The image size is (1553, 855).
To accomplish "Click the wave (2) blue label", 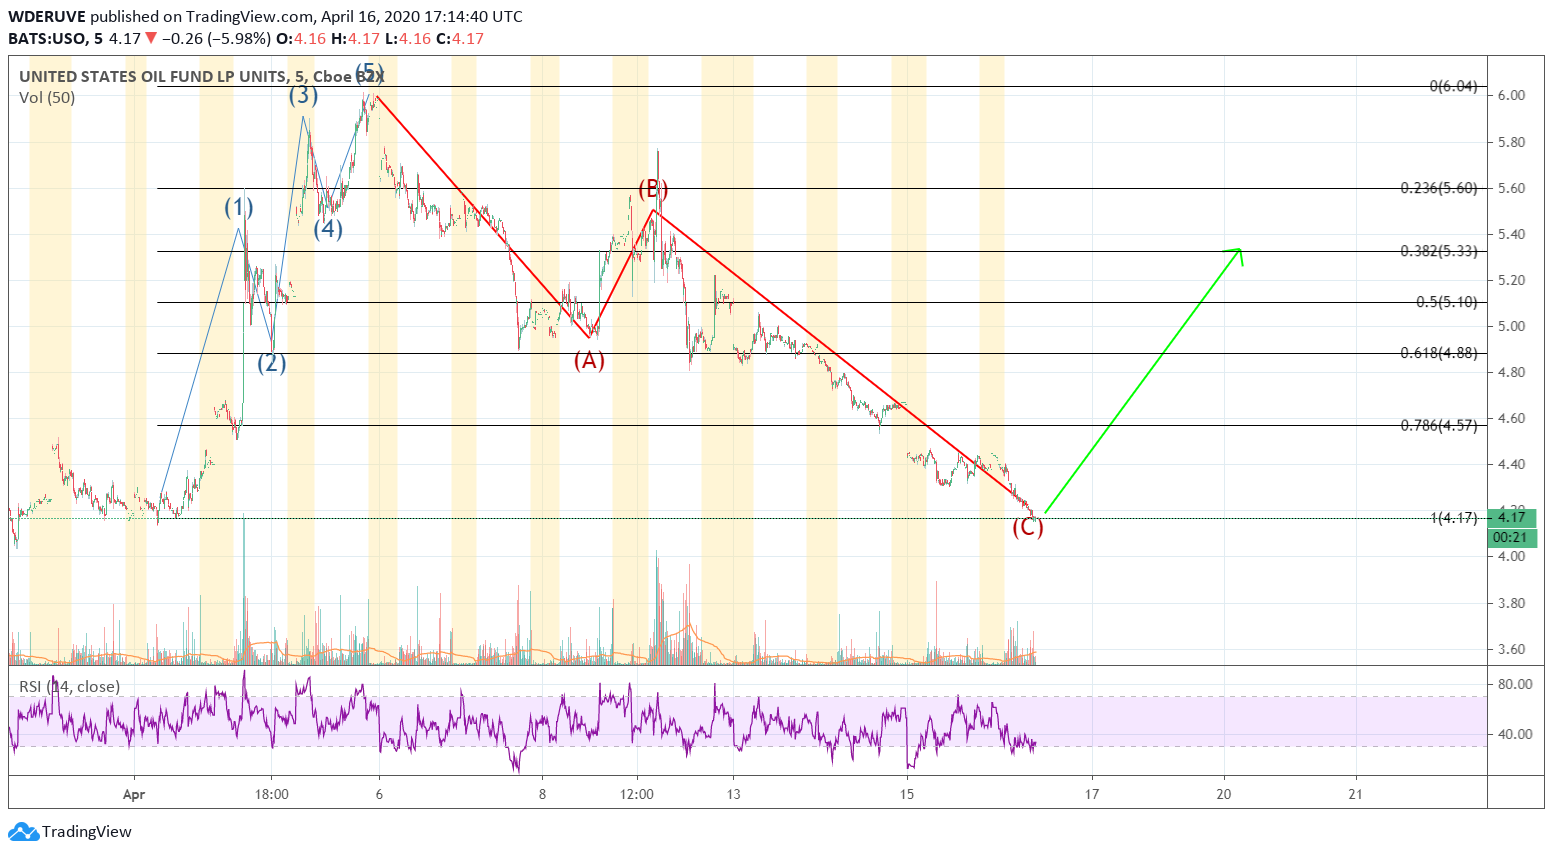I will pyautogui.click(x=271, y=363).
